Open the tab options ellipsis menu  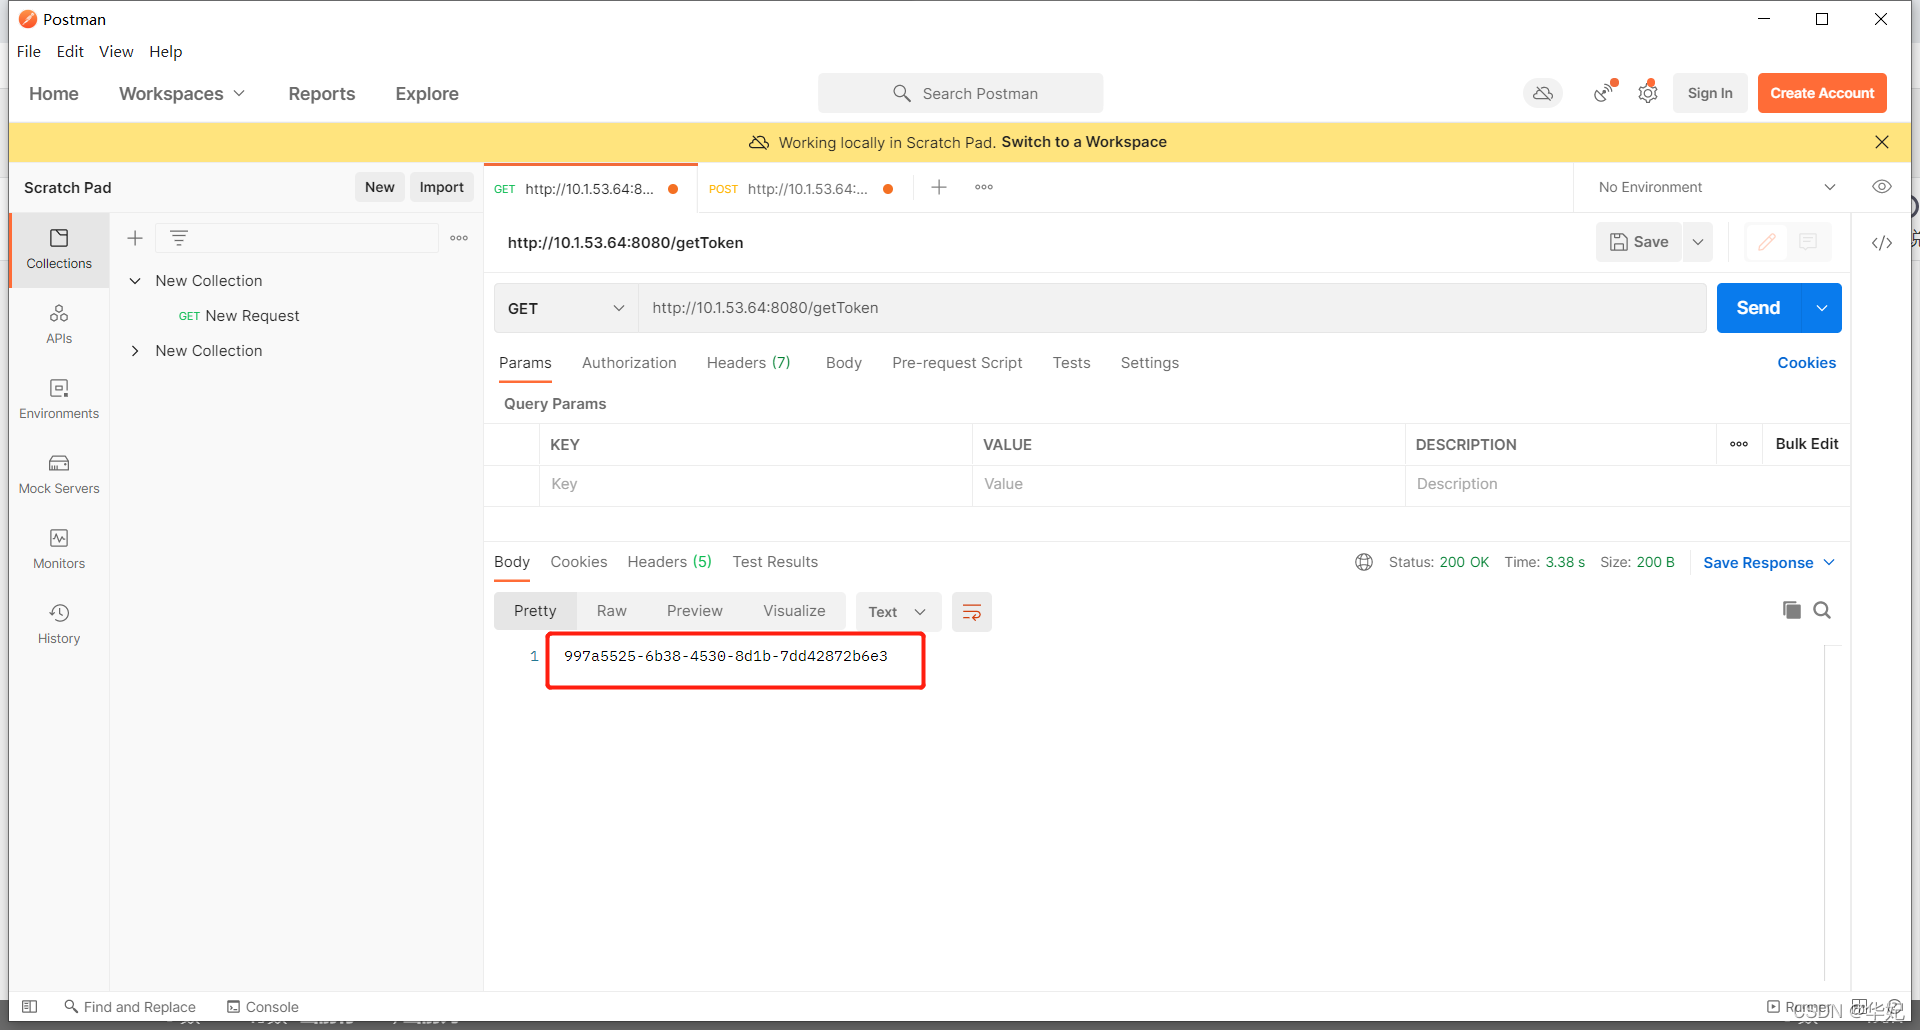click(x=984, y=187)
